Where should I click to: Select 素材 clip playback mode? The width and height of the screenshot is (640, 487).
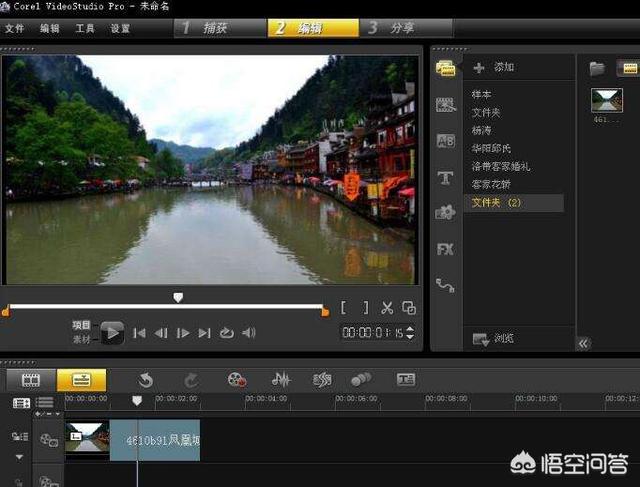81,339
